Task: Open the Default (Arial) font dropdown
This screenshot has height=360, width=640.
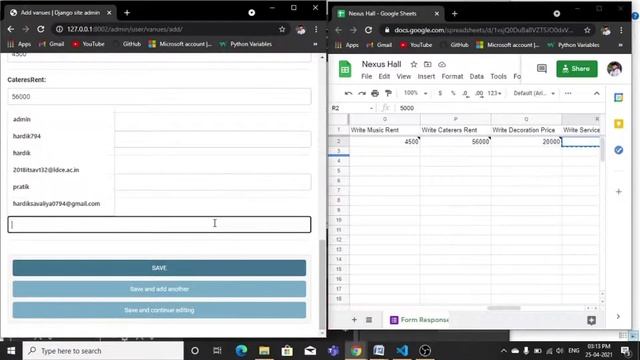Action: pyautogui.click(x=534, y=93)
